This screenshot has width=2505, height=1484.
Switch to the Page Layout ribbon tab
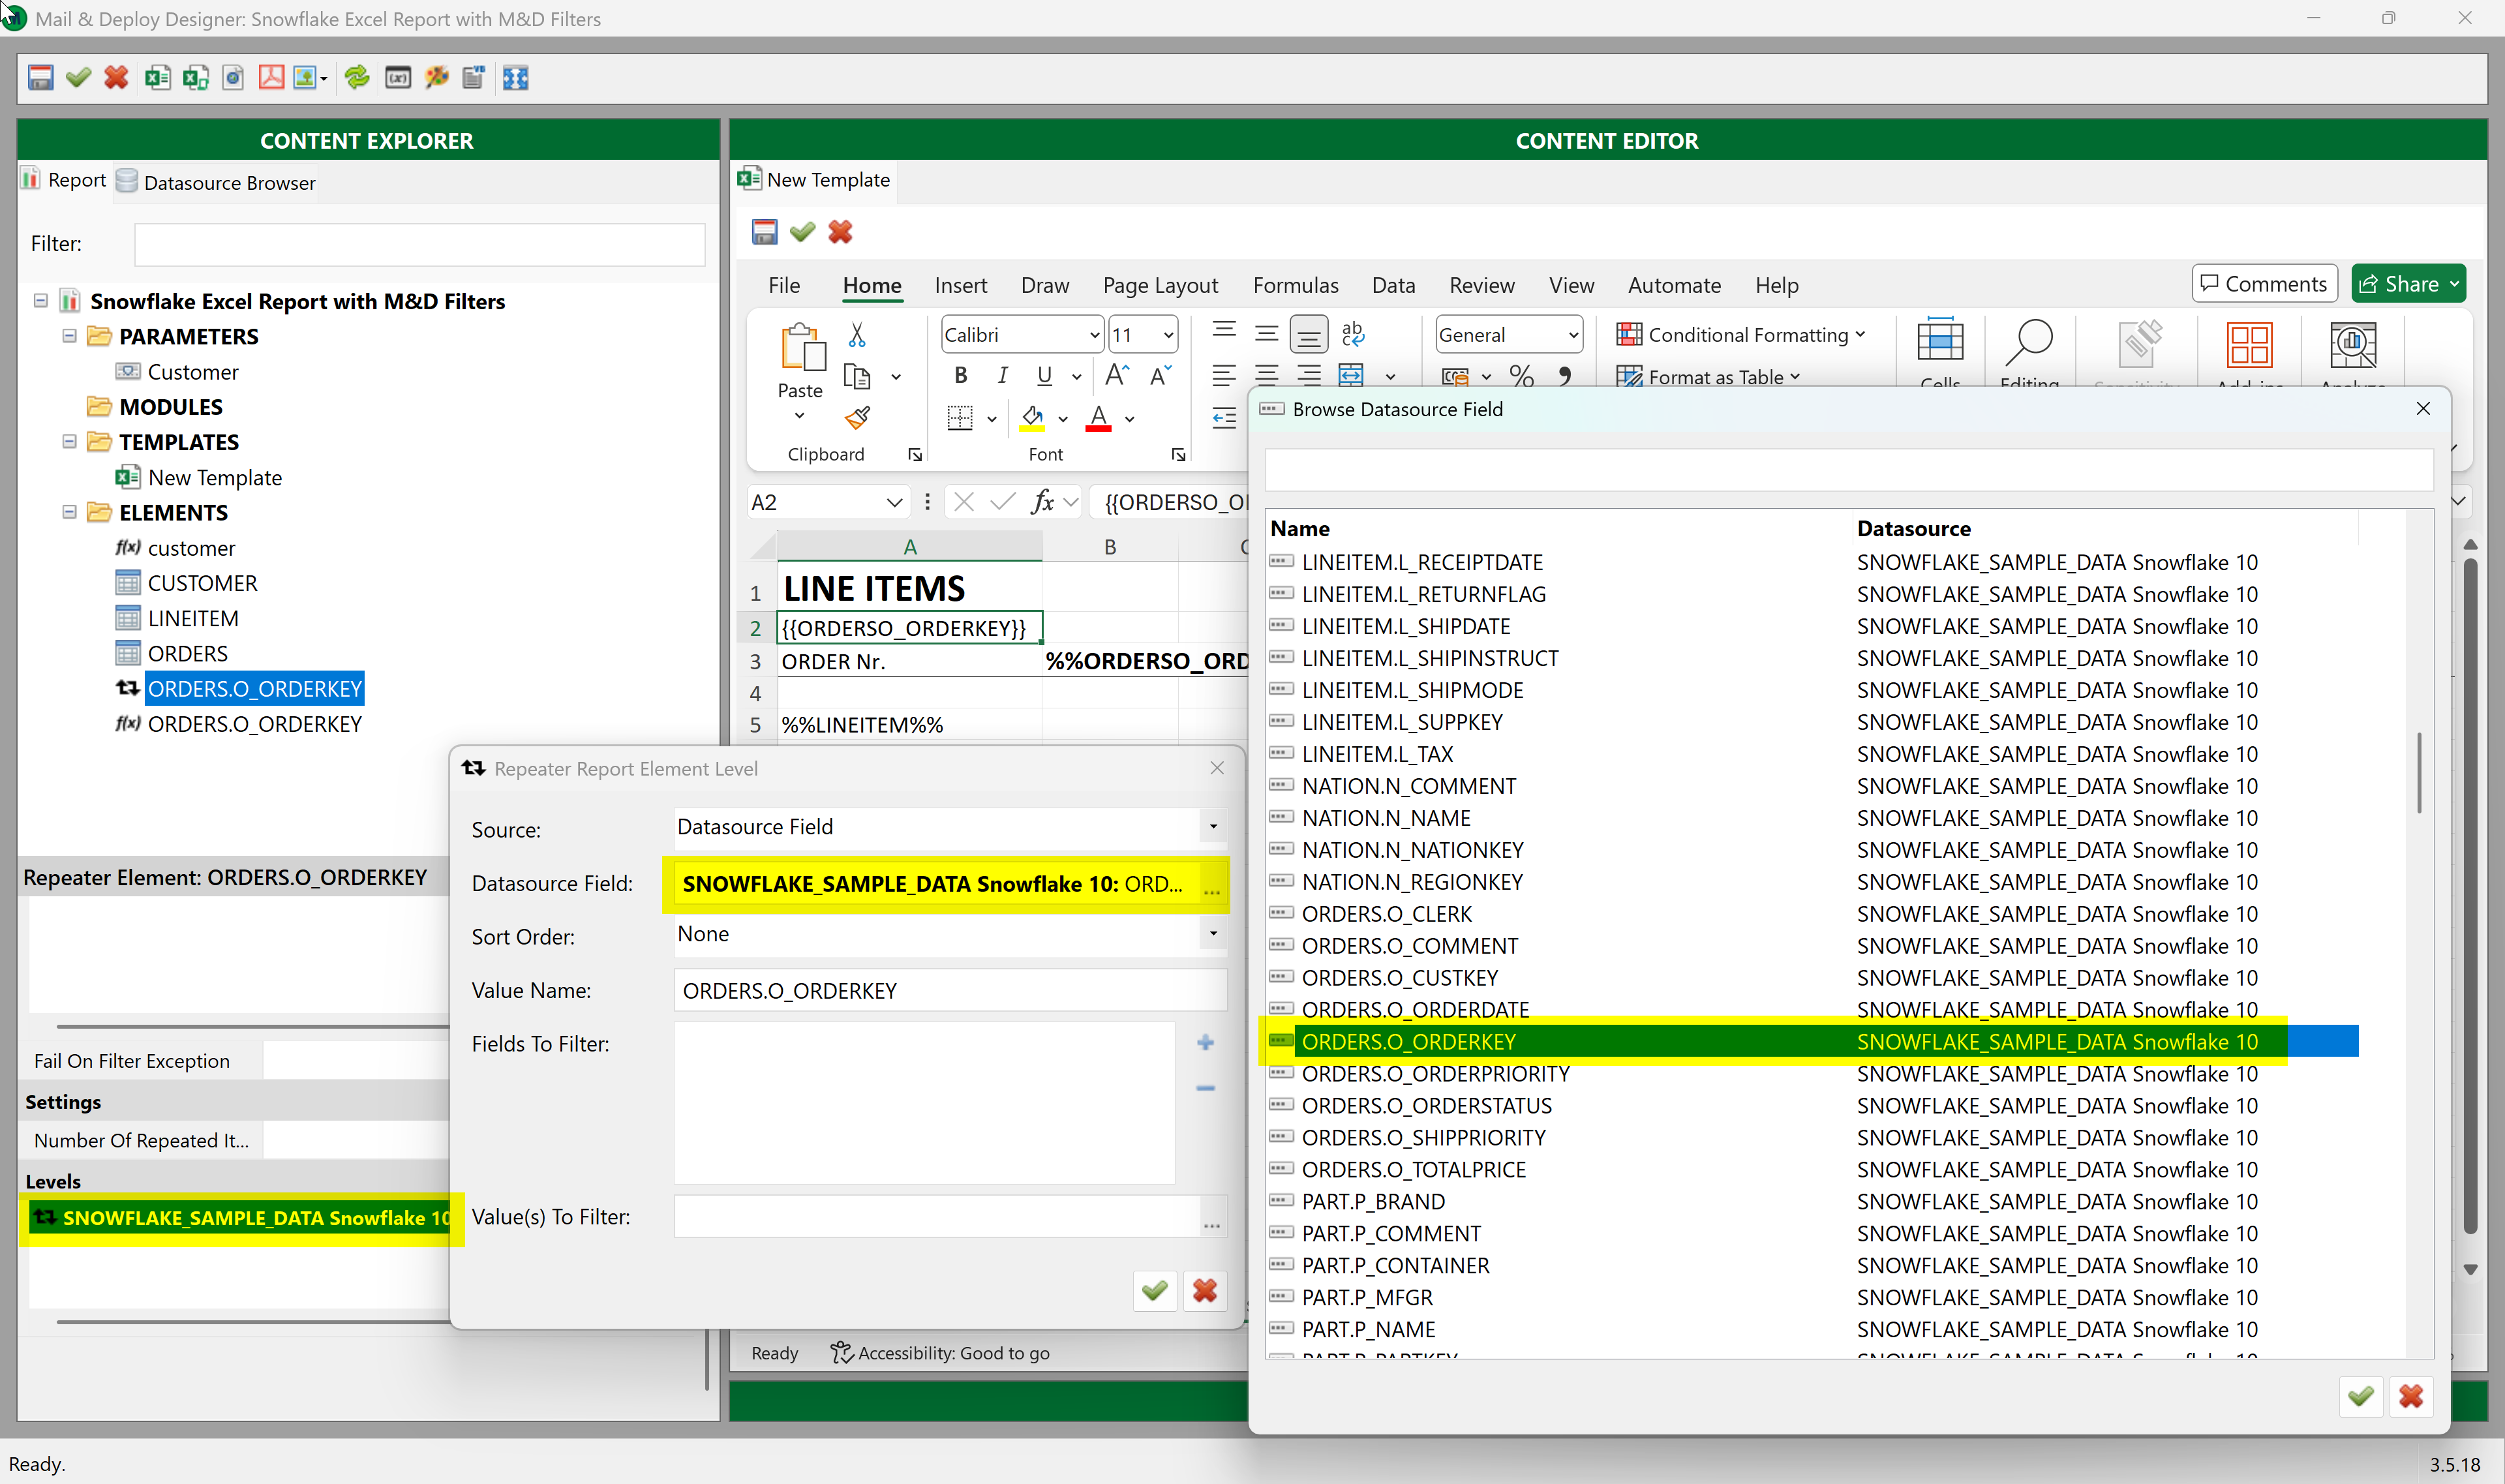tap(1160, 285)
